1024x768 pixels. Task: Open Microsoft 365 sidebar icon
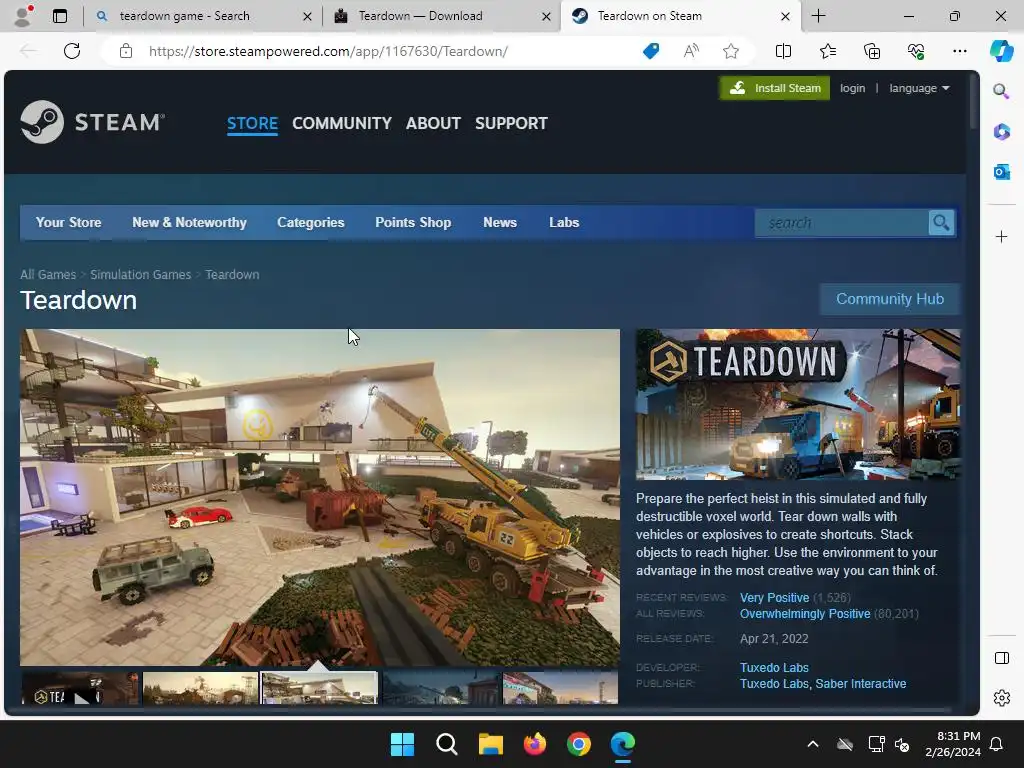point(1001,131)
